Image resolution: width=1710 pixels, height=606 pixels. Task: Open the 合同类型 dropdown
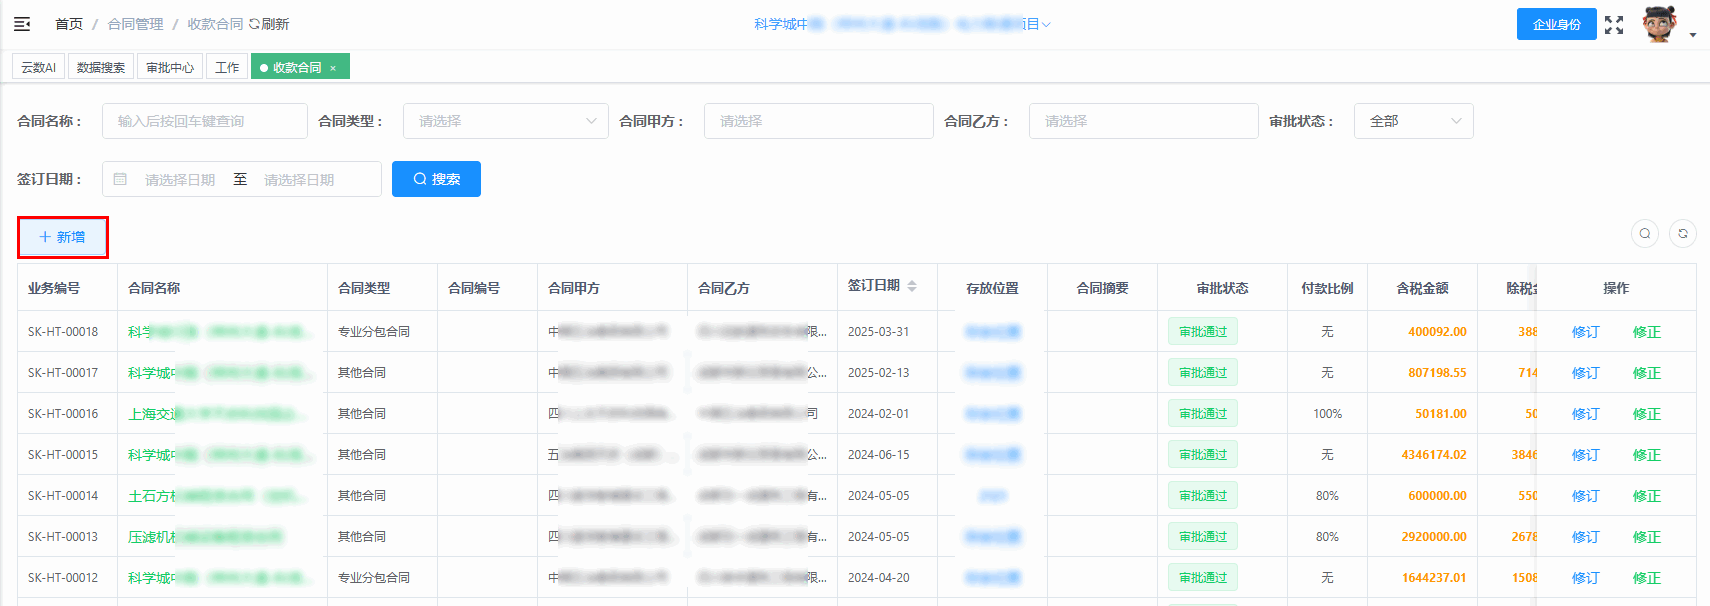505,121
